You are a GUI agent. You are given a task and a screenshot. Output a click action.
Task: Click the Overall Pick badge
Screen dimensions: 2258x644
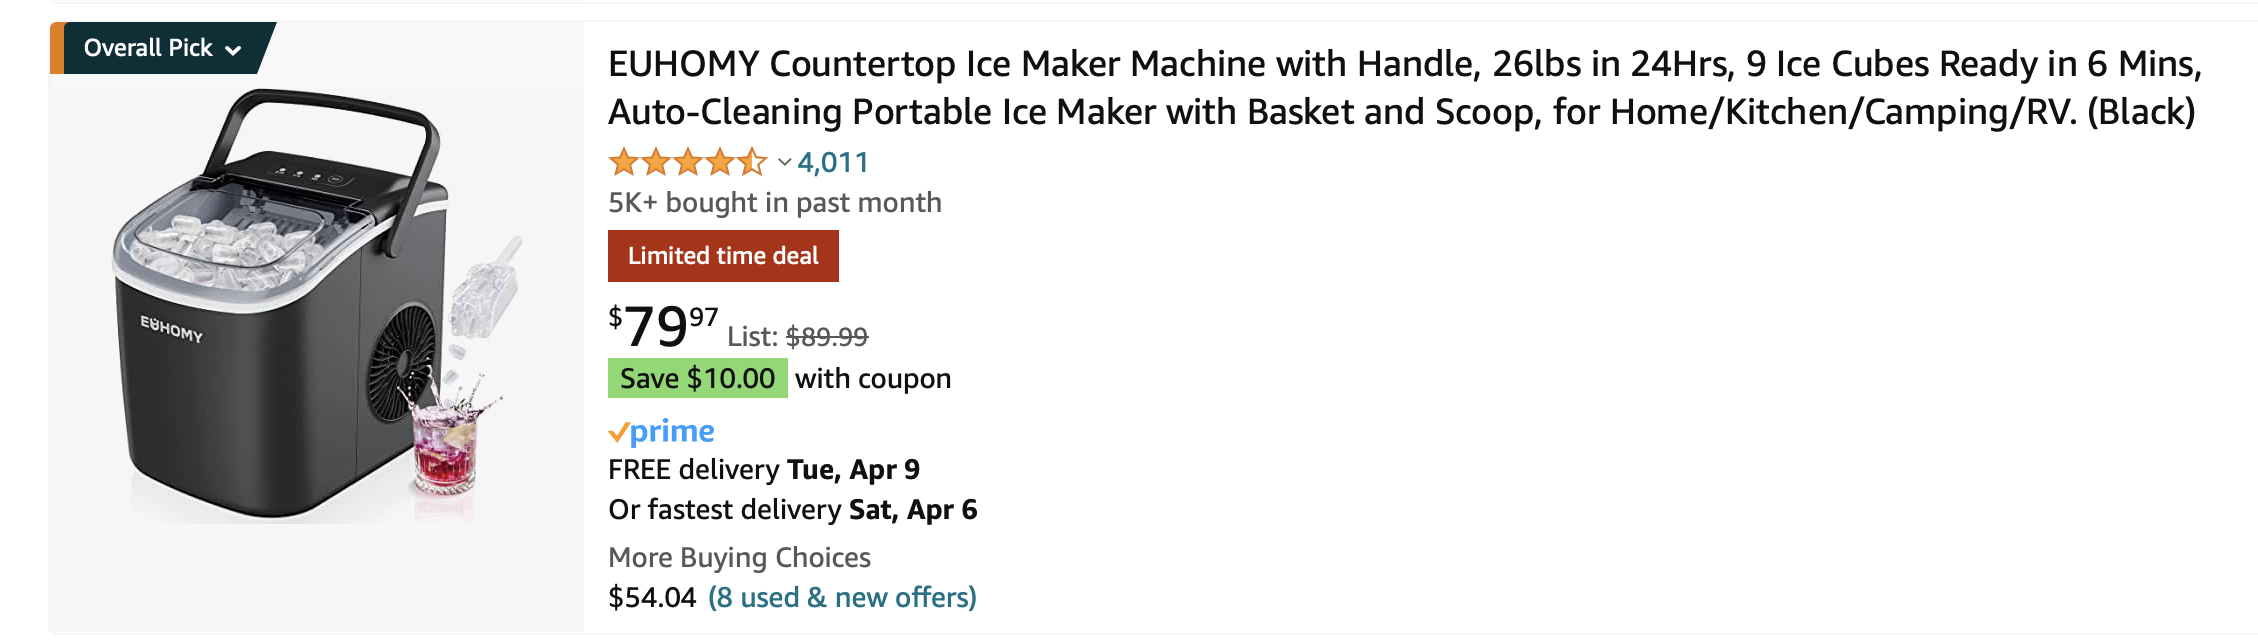(148, 46)
